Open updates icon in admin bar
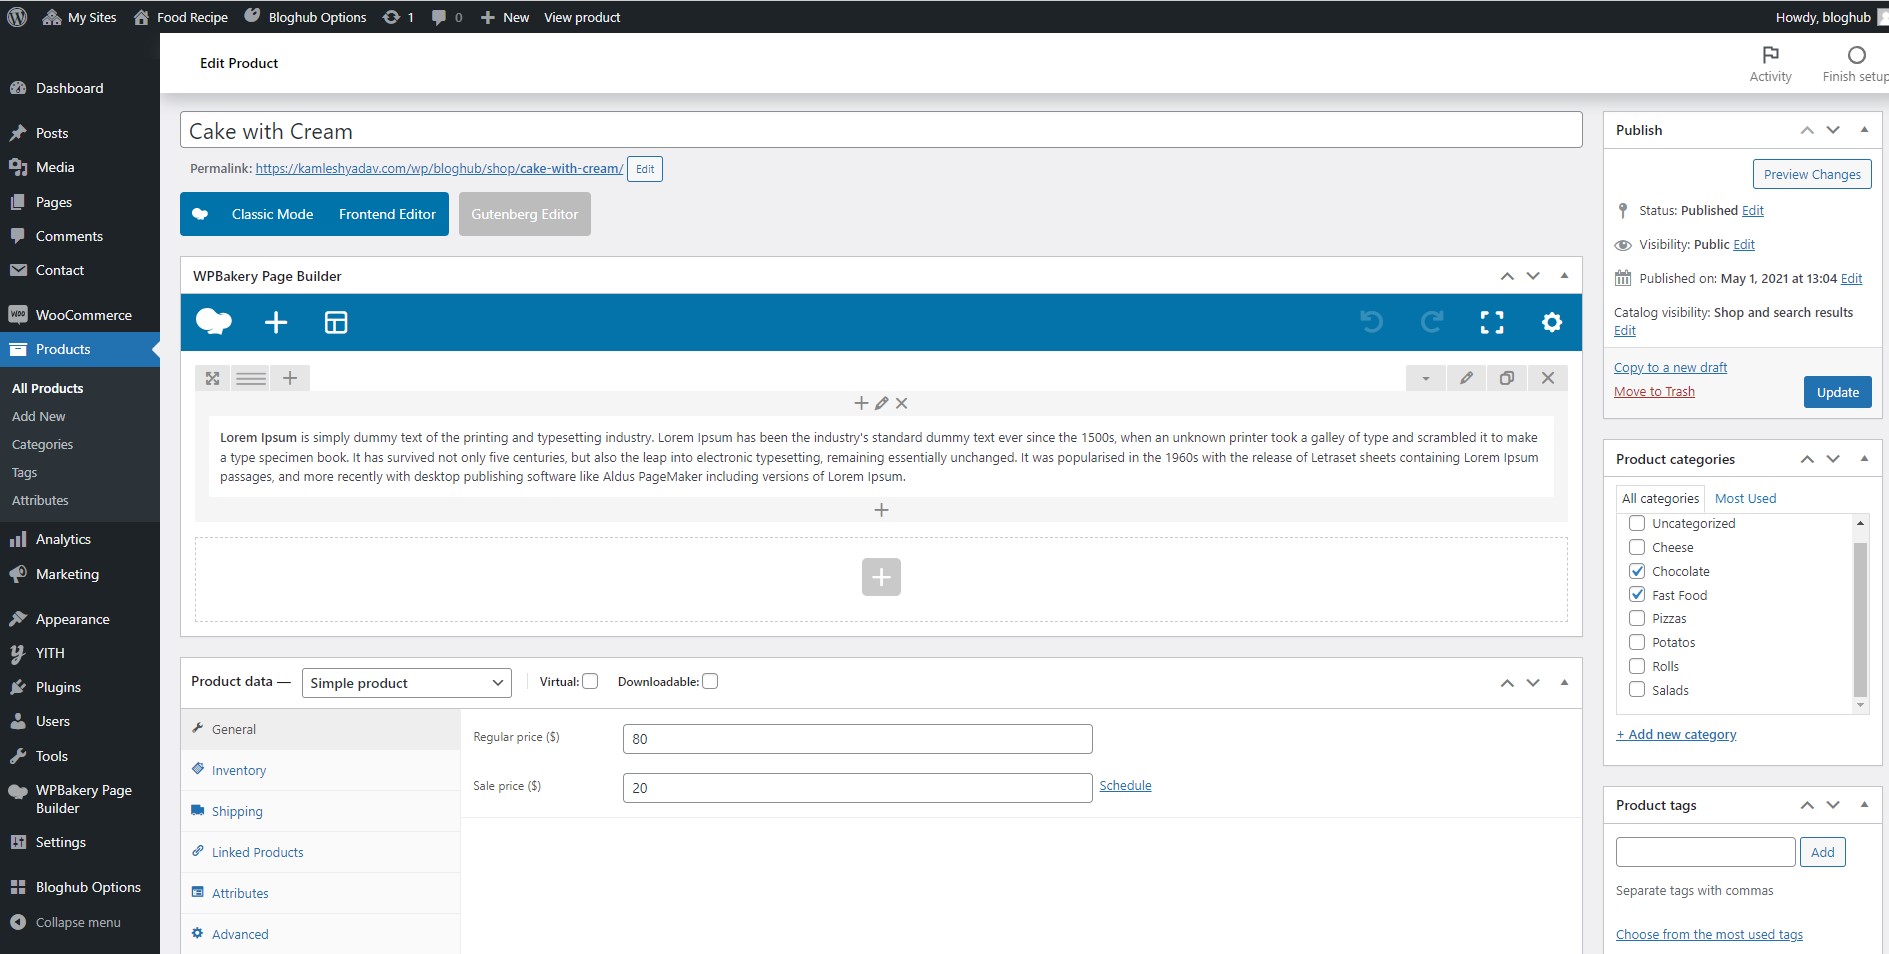The height and width of the screenshot is (954, 1889). [398, 17]
